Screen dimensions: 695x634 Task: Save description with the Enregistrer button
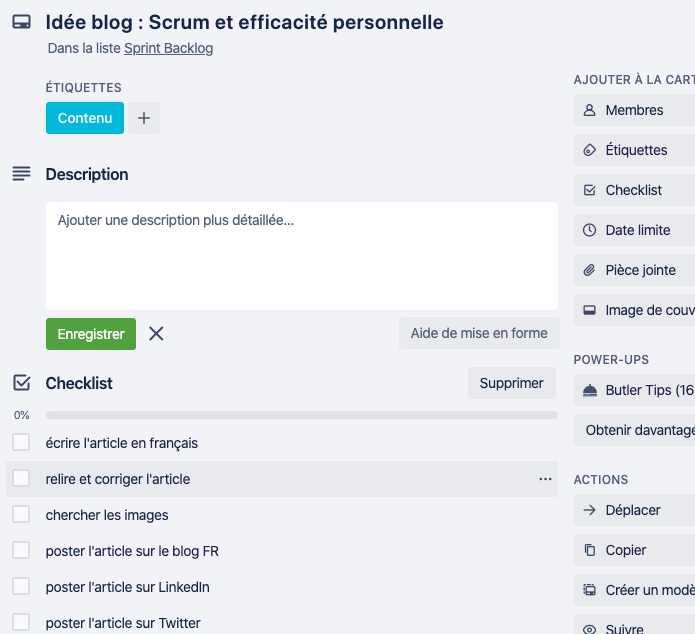coord(91,334)
